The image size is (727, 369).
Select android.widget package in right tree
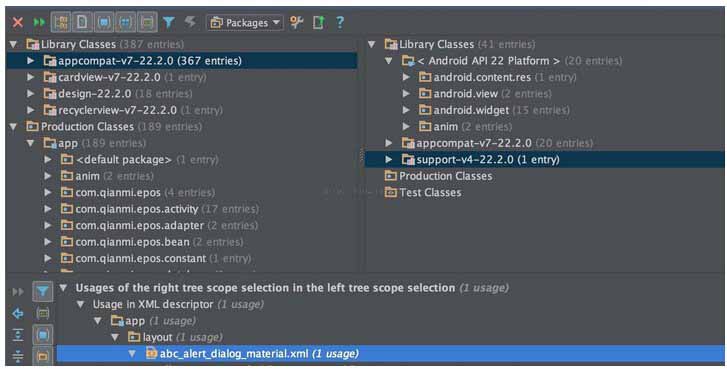pos(471,110)
